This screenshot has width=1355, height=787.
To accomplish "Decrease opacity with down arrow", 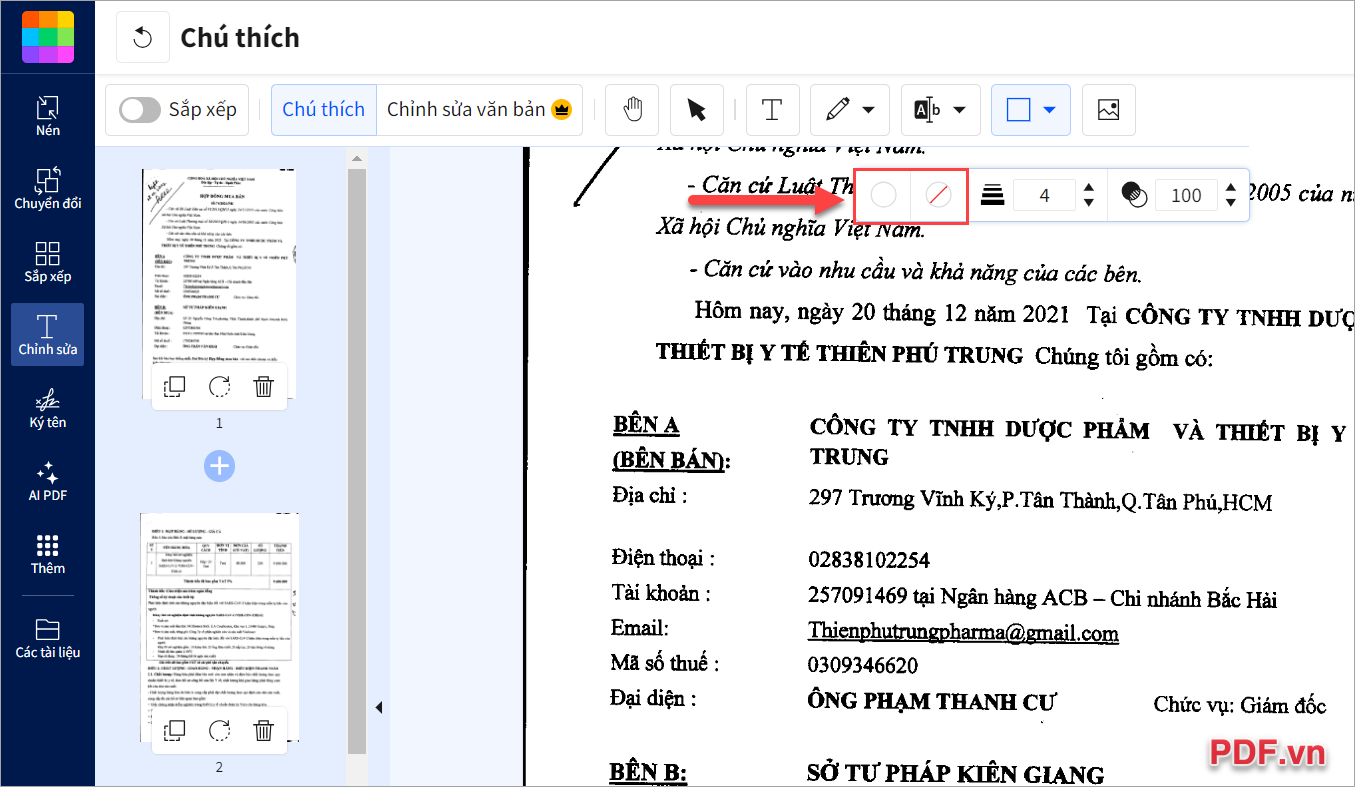I will click(x=1231, y=204).
